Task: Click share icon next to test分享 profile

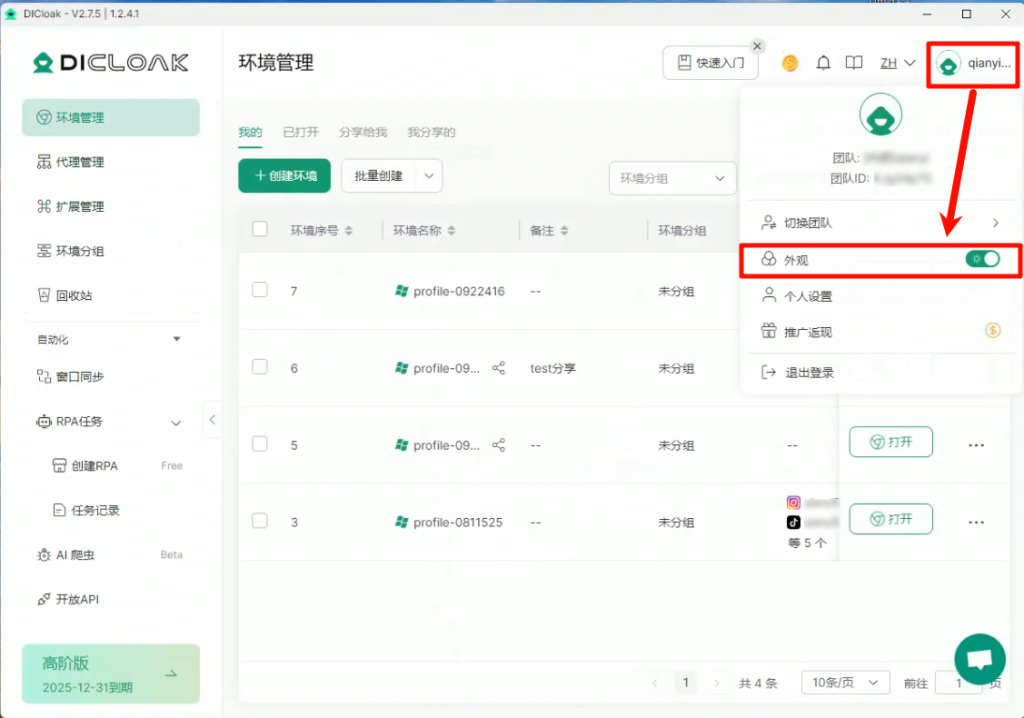Action: [x=499, y=368]
